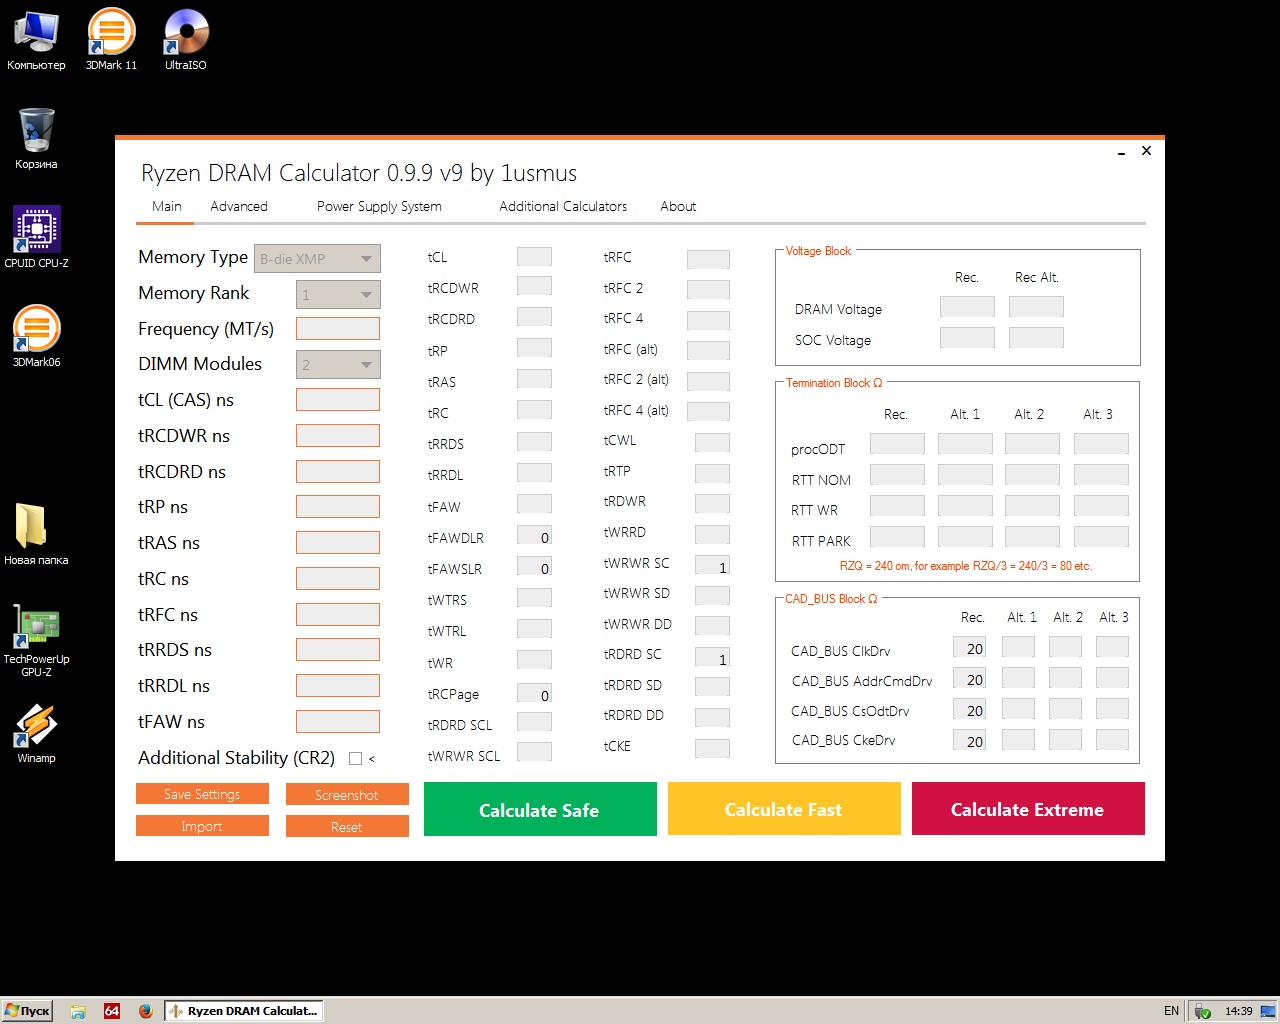Click the RTT PARK Alt. 3 field
The image size is (1280, 1024).
tap(1101, 537)
